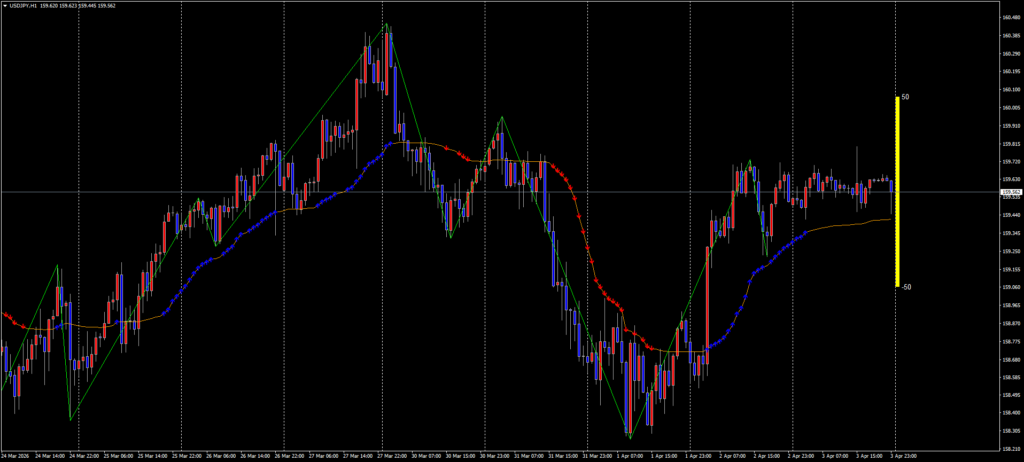Click the 50 label above yellow bar
This screenshot has width=1024, height=462.
(905, 98)
